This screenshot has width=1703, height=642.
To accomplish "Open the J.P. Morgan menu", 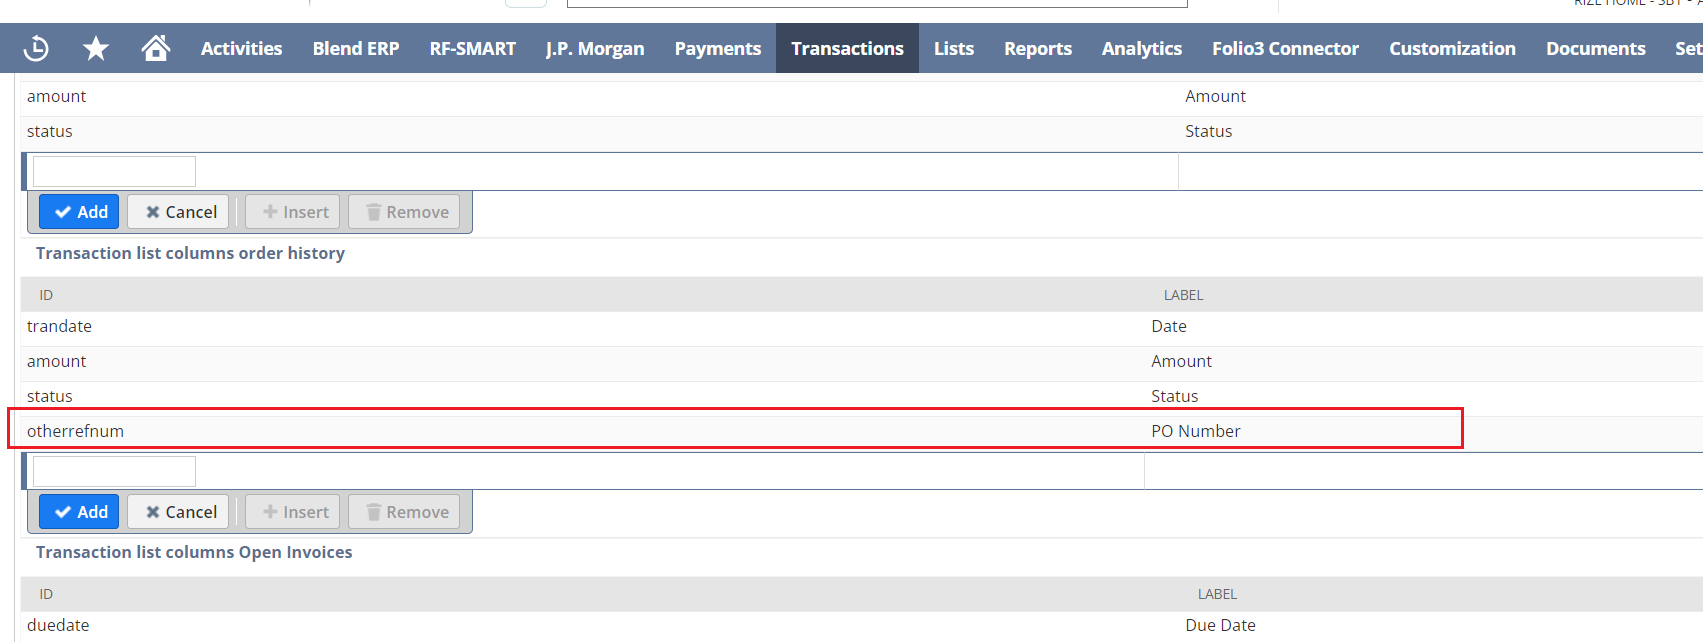I will [x=594, y=48].
